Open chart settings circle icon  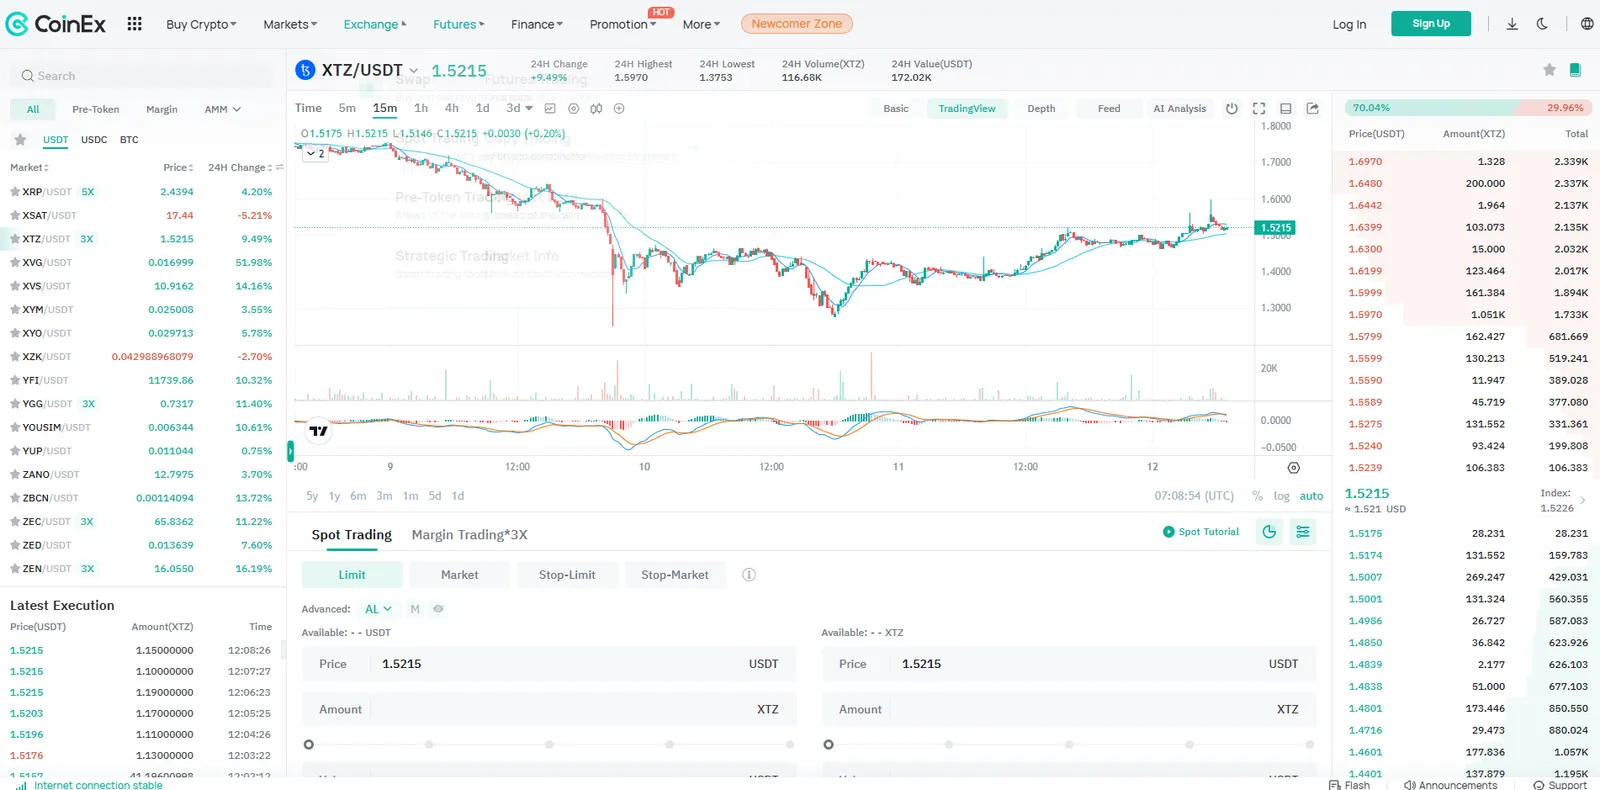coord(573,108)
